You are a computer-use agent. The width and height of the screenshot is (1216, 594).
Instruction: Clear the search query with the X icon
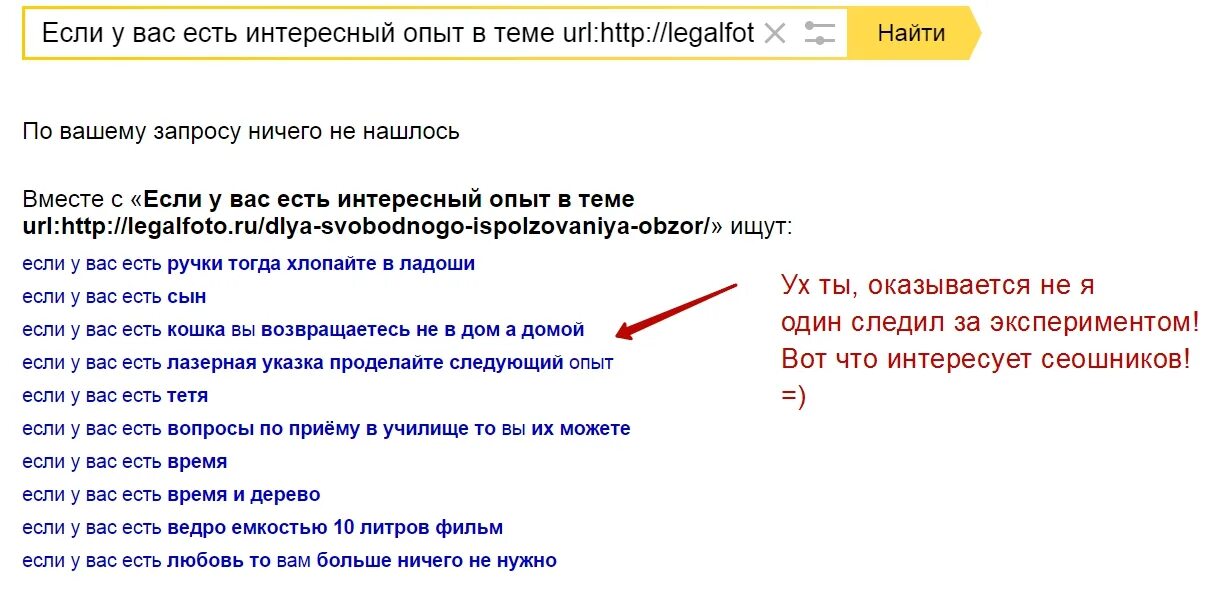775,33
